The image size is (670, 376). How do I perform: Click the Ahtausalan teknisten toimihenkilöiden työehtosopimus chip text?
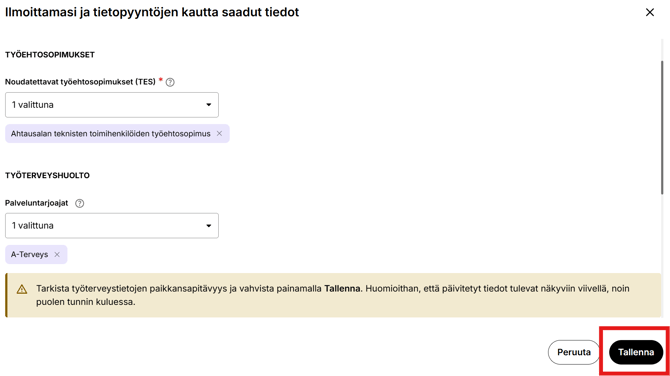tap(111, 134)
